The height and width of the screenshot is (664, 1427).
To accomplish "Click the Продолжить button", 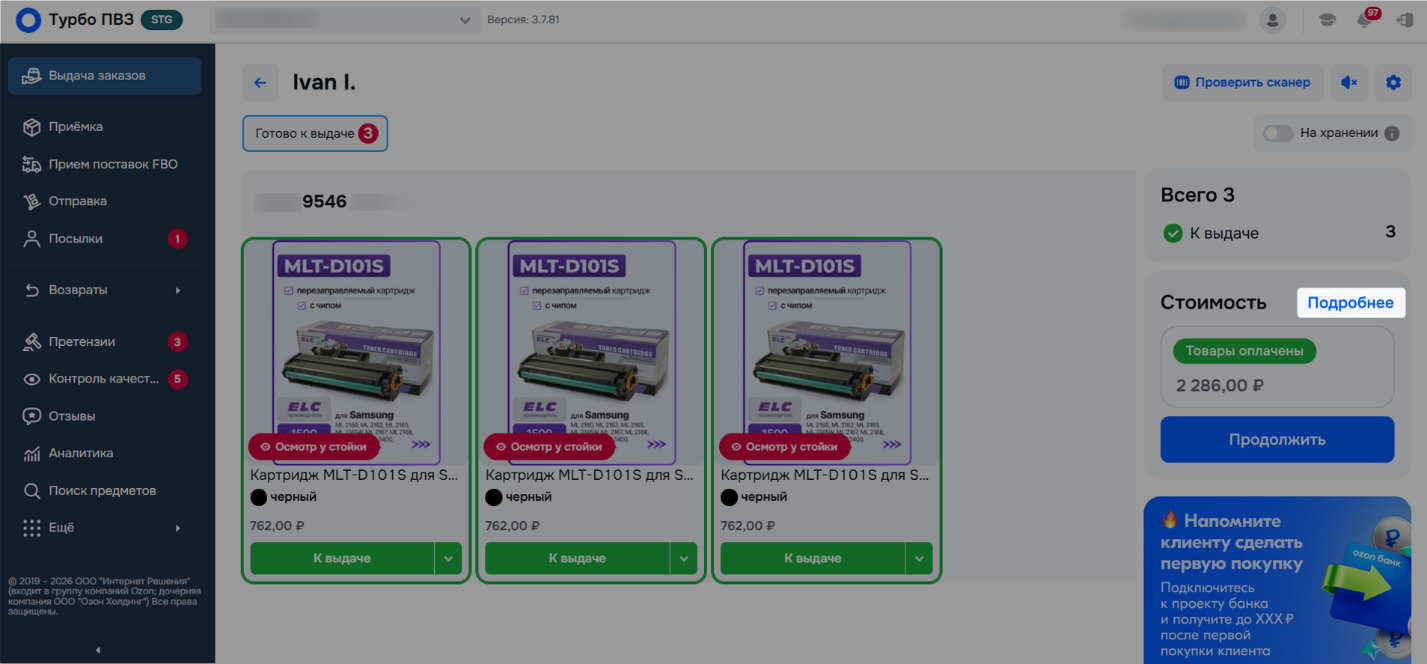I will pyautogui.click(x=1277, y=439).
